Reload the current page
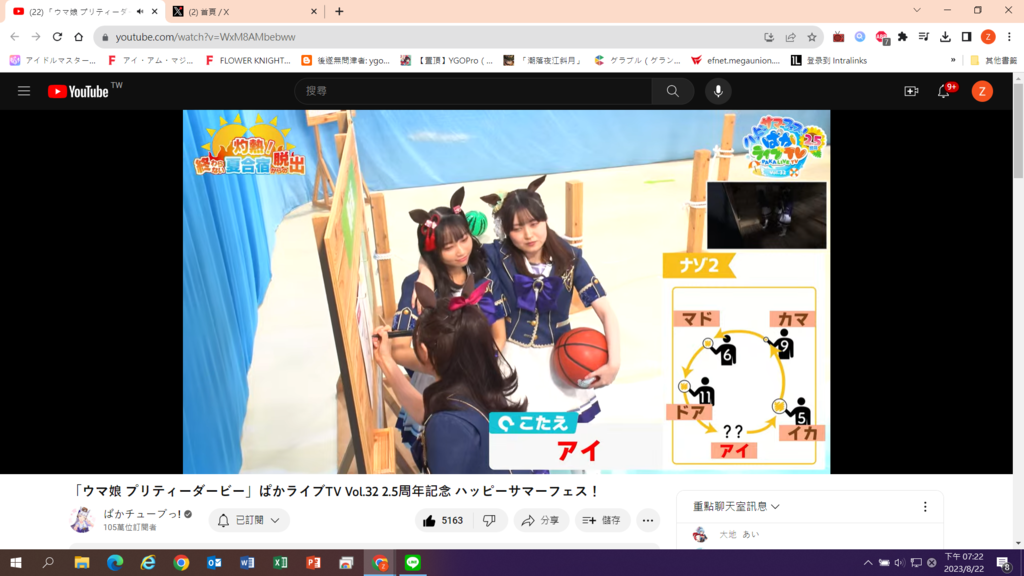The height and width of the screenshot is (576, 1024). (57, 37)
